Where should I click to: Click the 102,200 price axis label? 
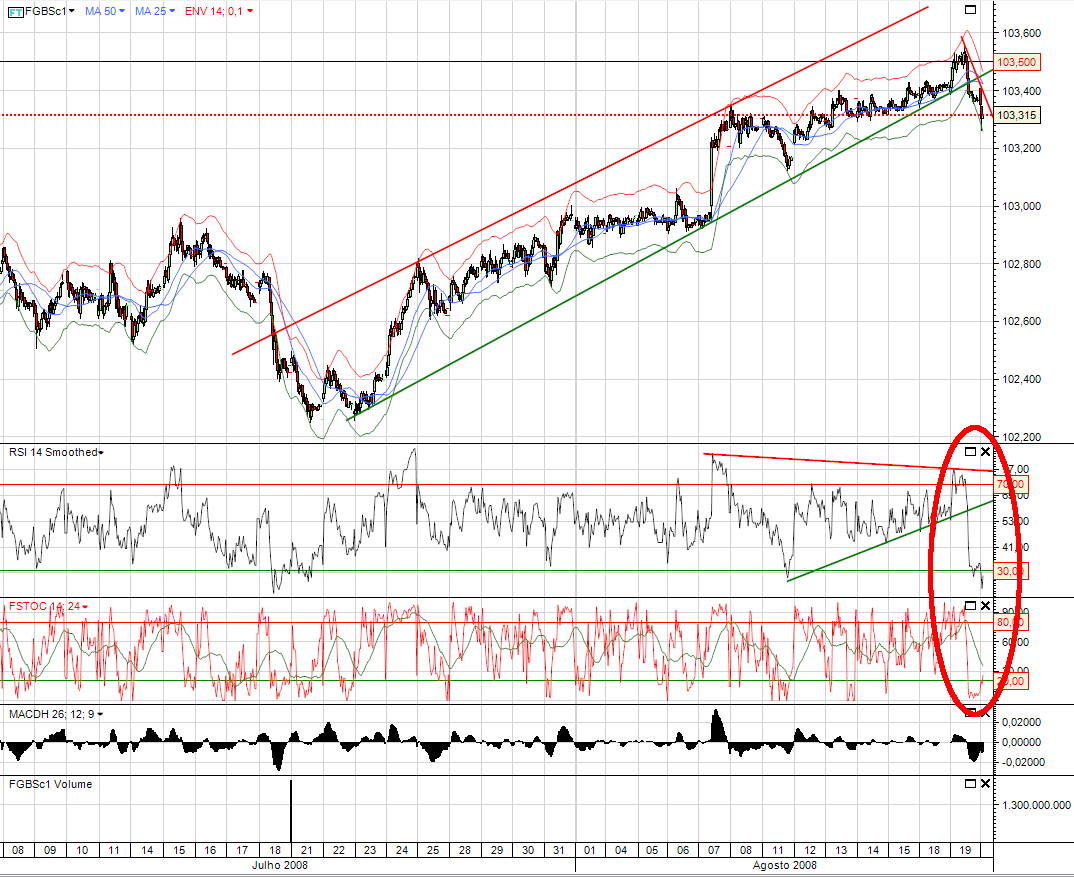[1021, 437]
